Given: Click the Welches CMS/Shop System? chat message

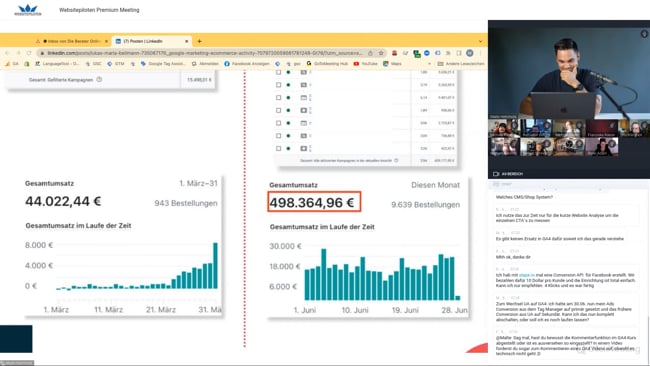Looking at the screenshot, I should pyautogui.click(x=524, y=197).
